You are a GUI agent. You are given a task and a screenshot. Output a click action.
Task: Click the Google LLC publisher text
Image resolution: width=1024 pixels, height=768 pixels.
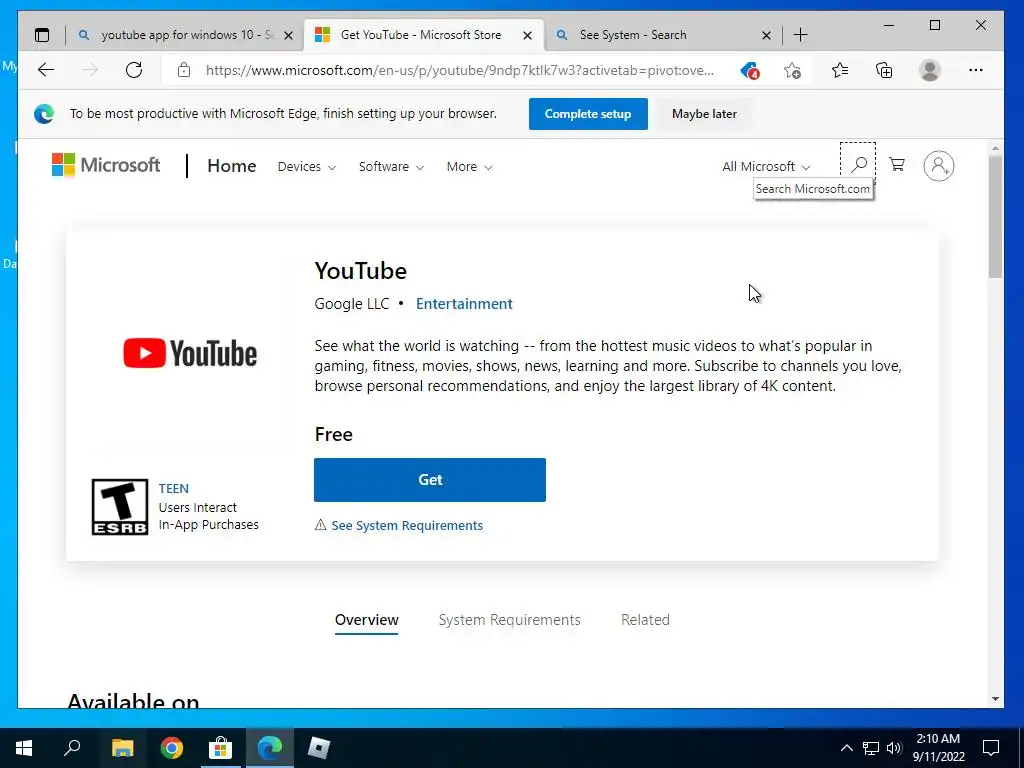[x=351, y=304]
